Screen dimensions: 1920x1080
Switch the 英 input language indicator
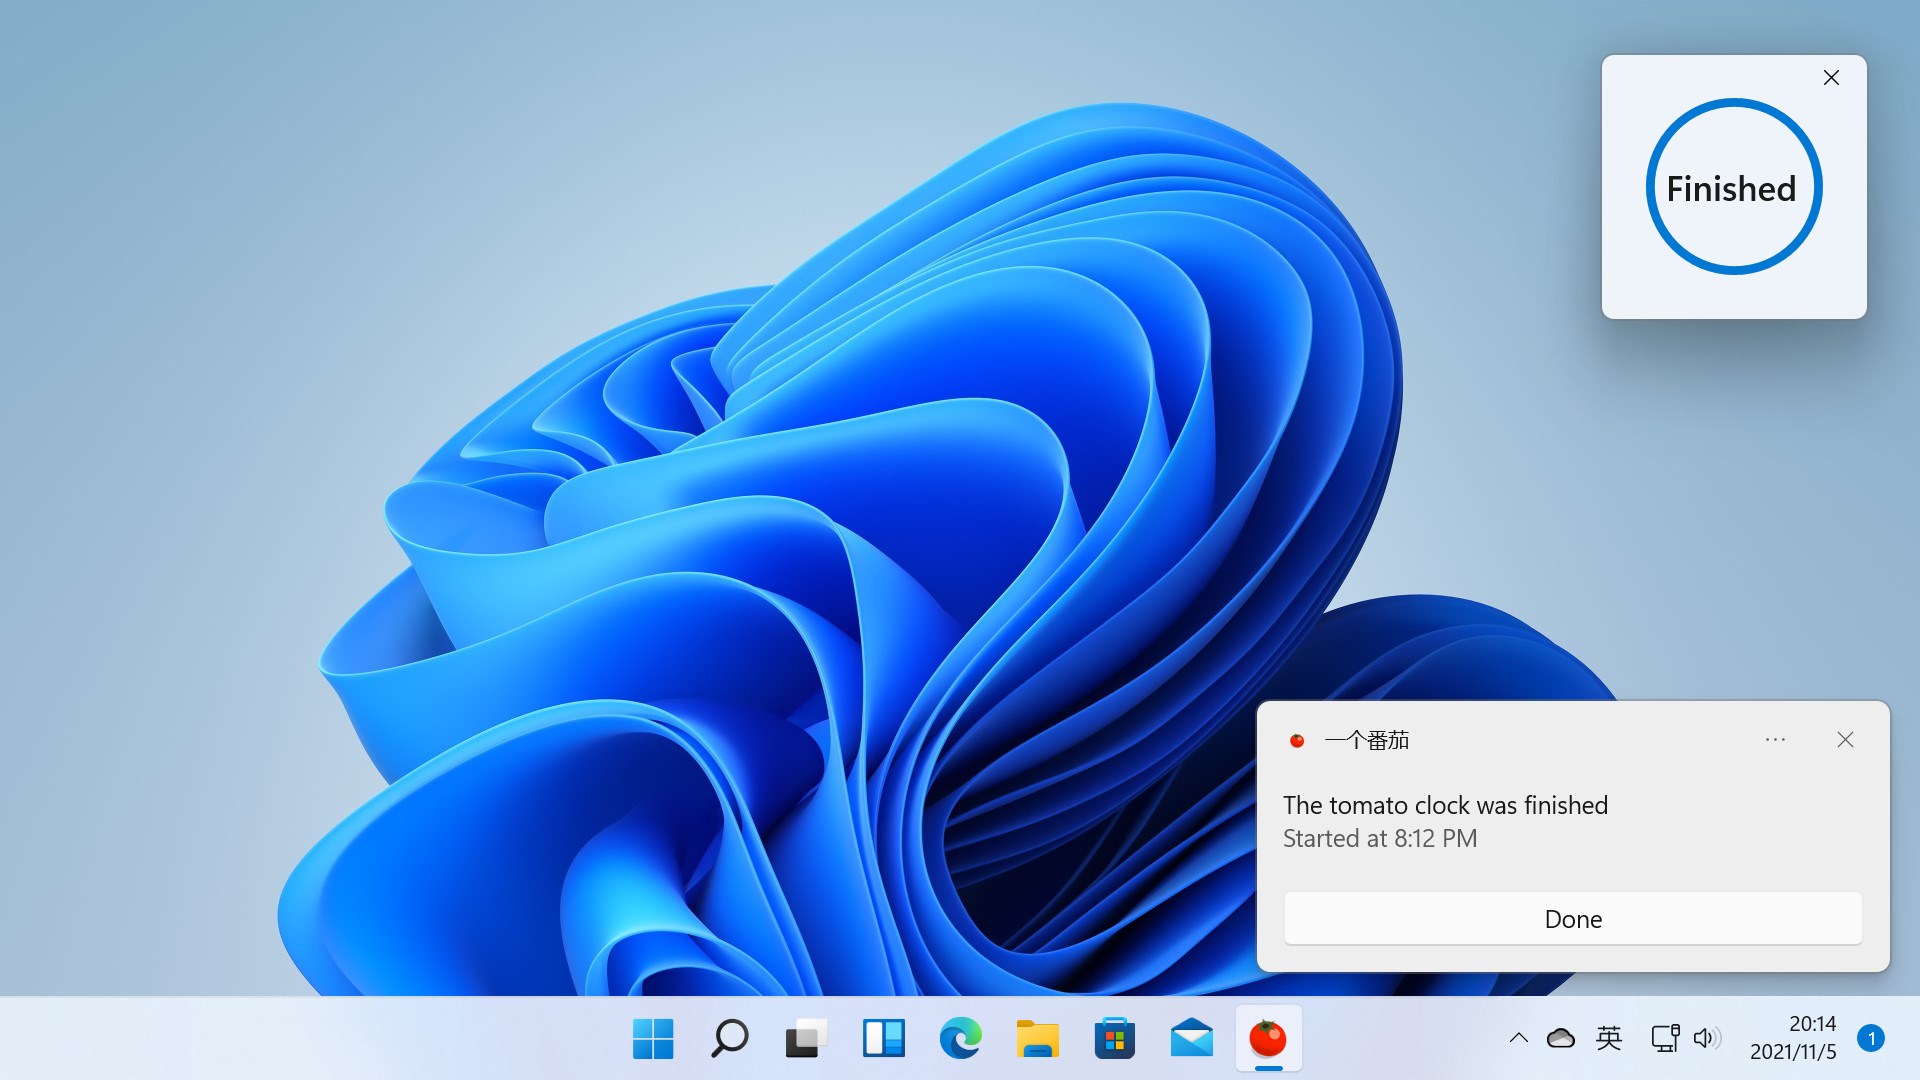(x=1609, y=1038)
